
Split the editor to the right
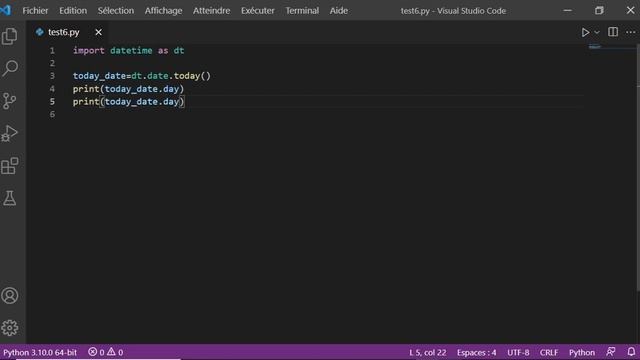click(x=613, y=32)
